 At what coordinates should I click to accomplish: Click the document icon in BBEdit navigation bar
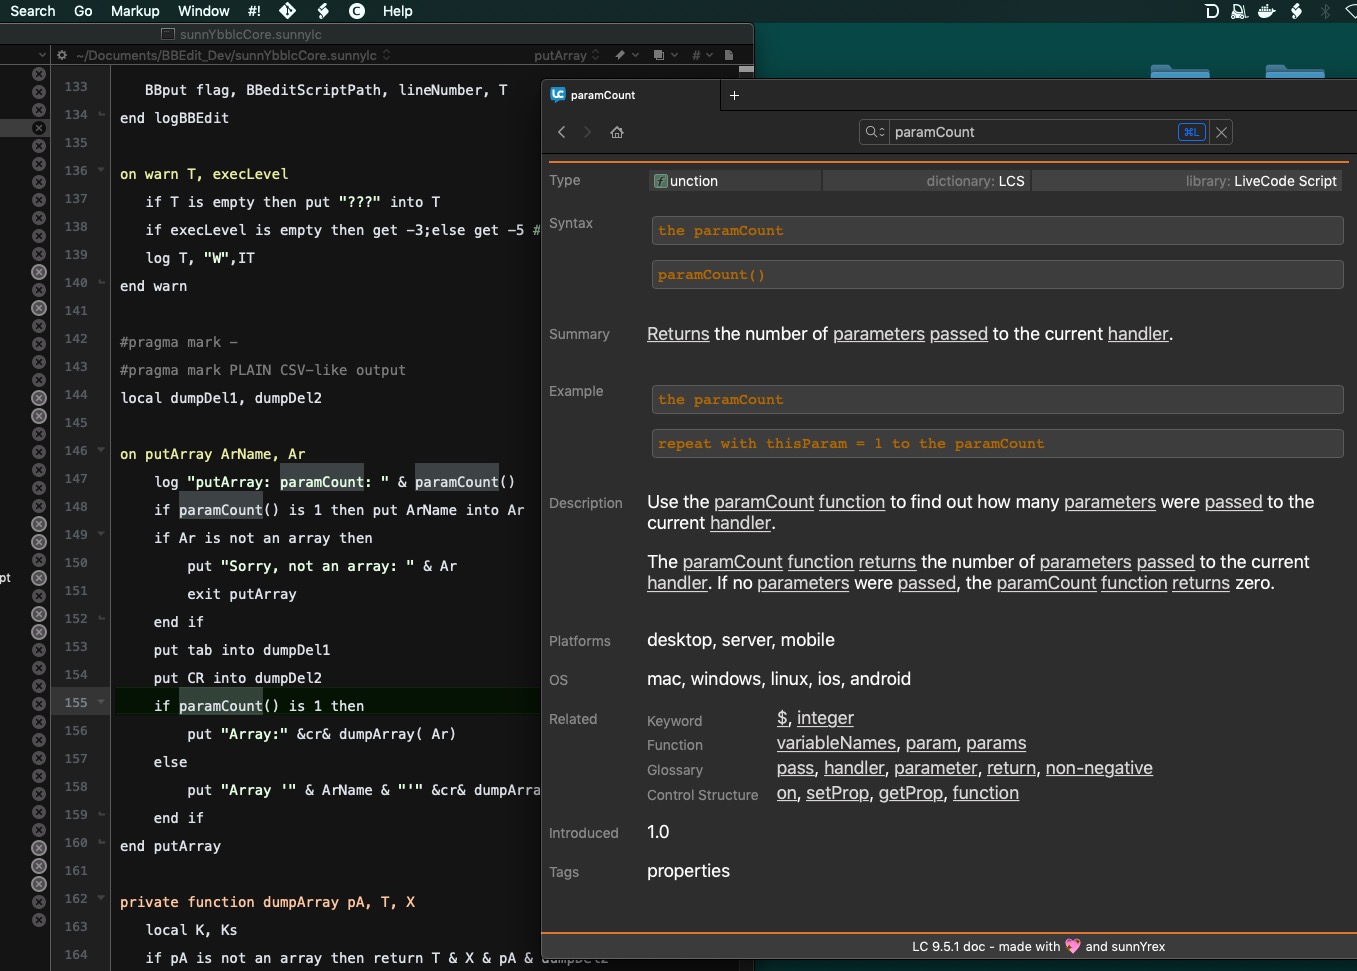point(729,55)
